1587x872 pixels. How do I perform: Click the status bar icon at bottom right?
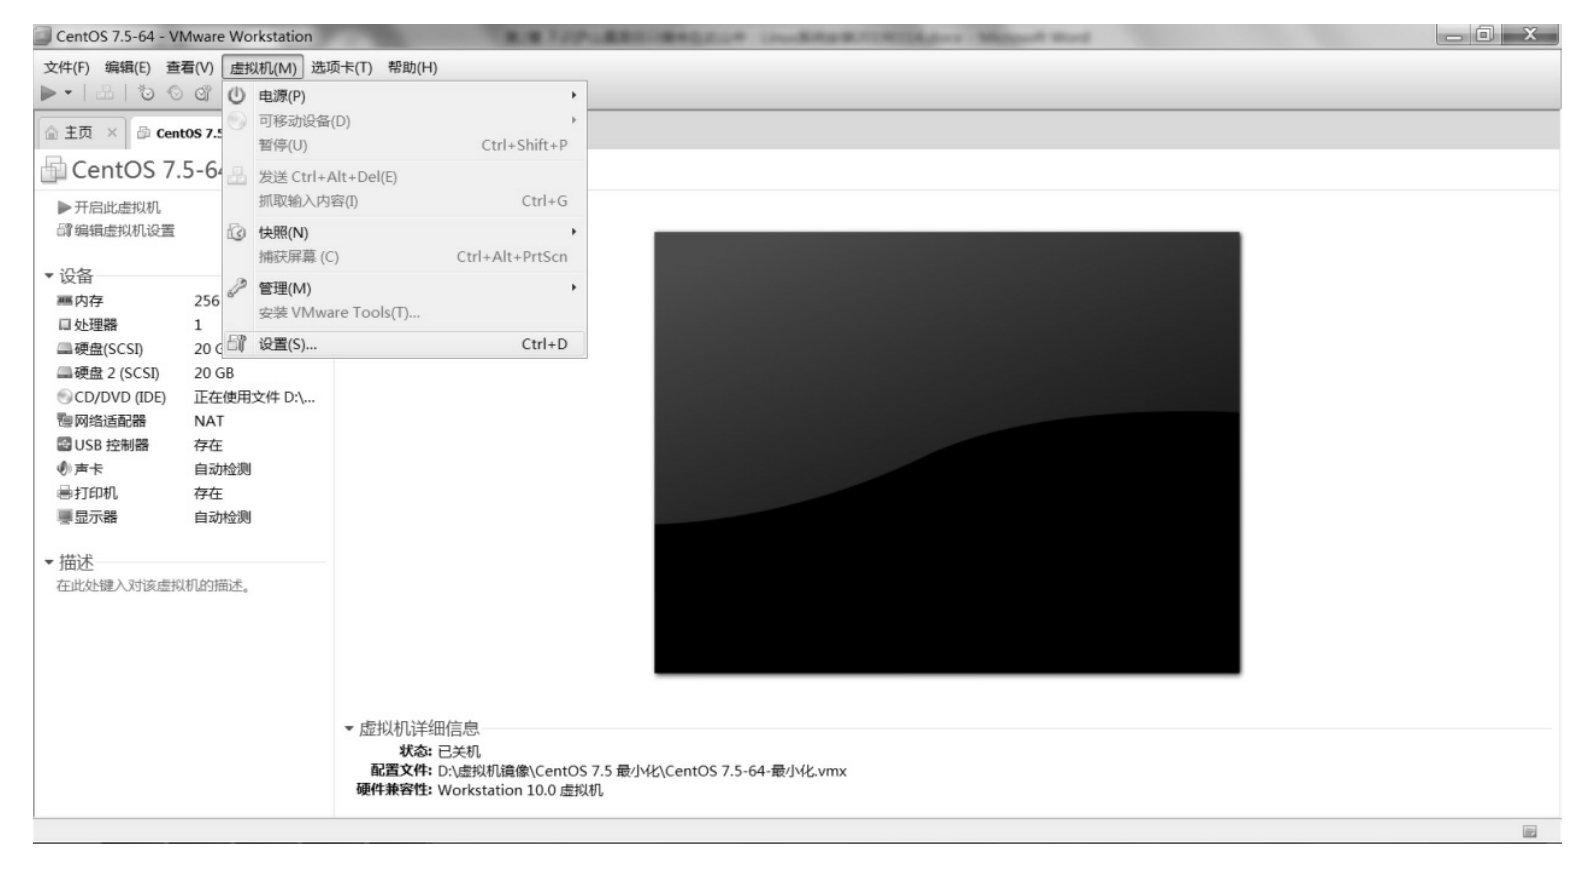pyautogui.click(x=1529, y=831)
